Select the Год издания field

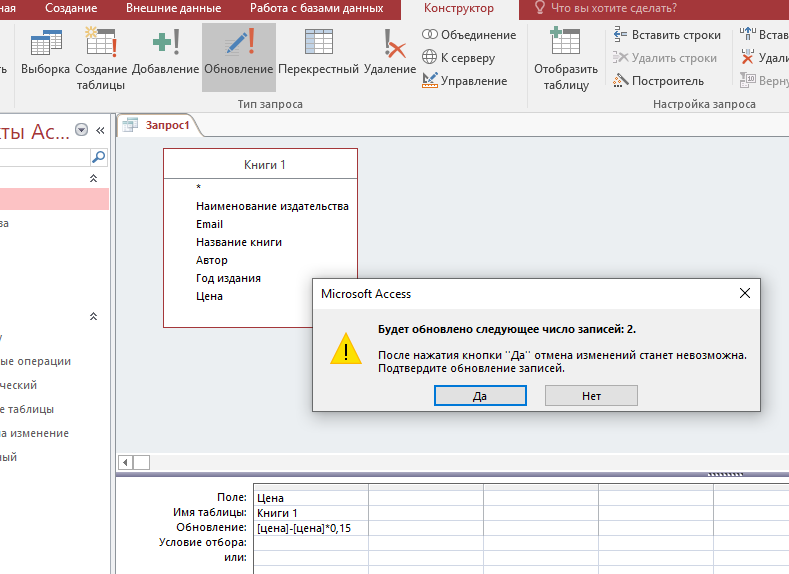coord(228,278)
